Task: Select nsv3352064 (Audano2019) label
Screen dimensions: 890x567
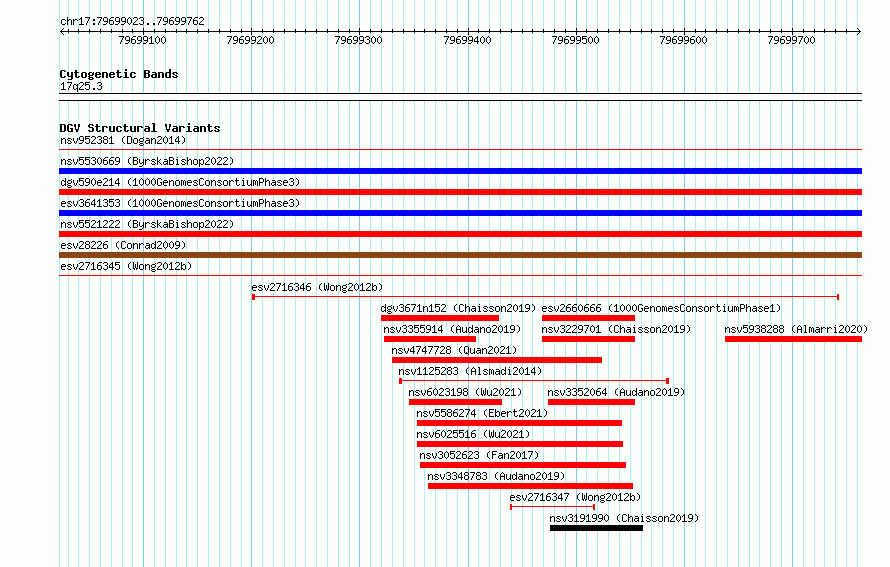Action: point(616,392)
